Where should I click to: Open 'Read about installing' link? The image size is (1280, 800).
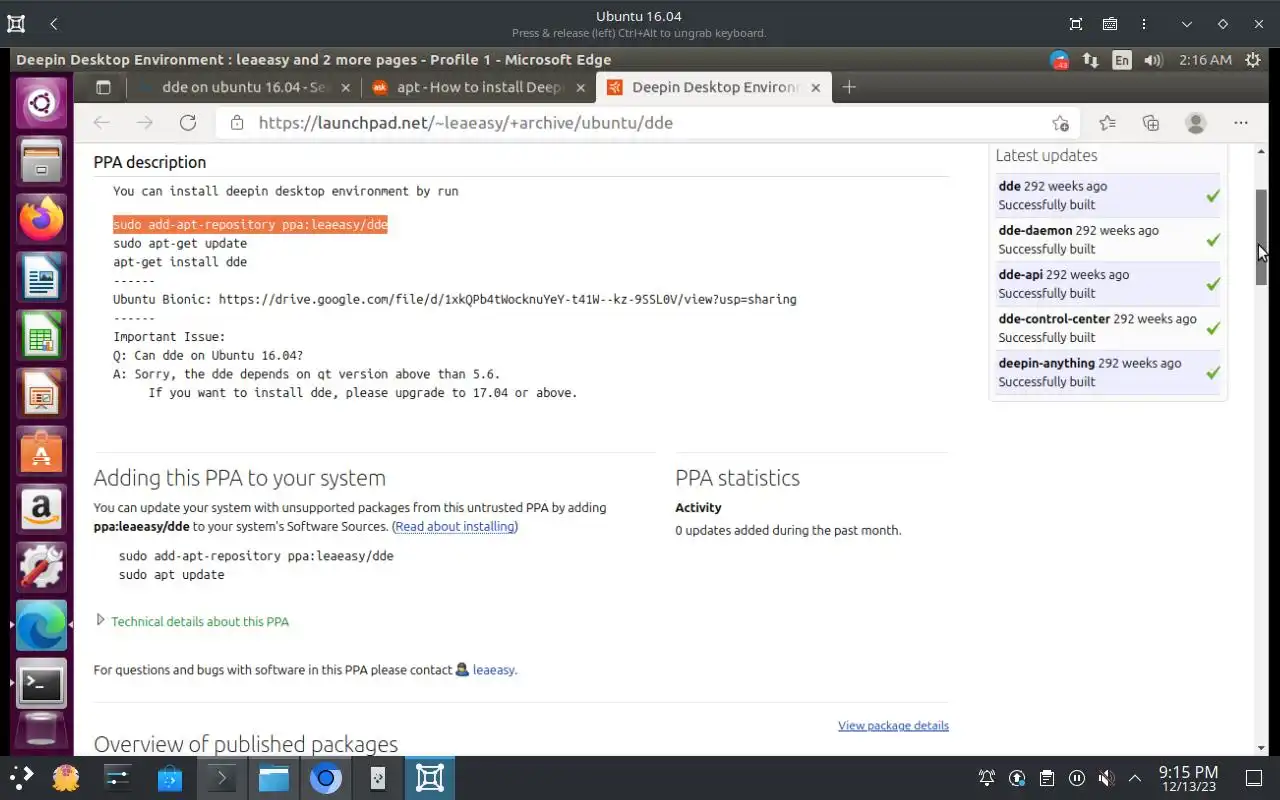point(455,526)
